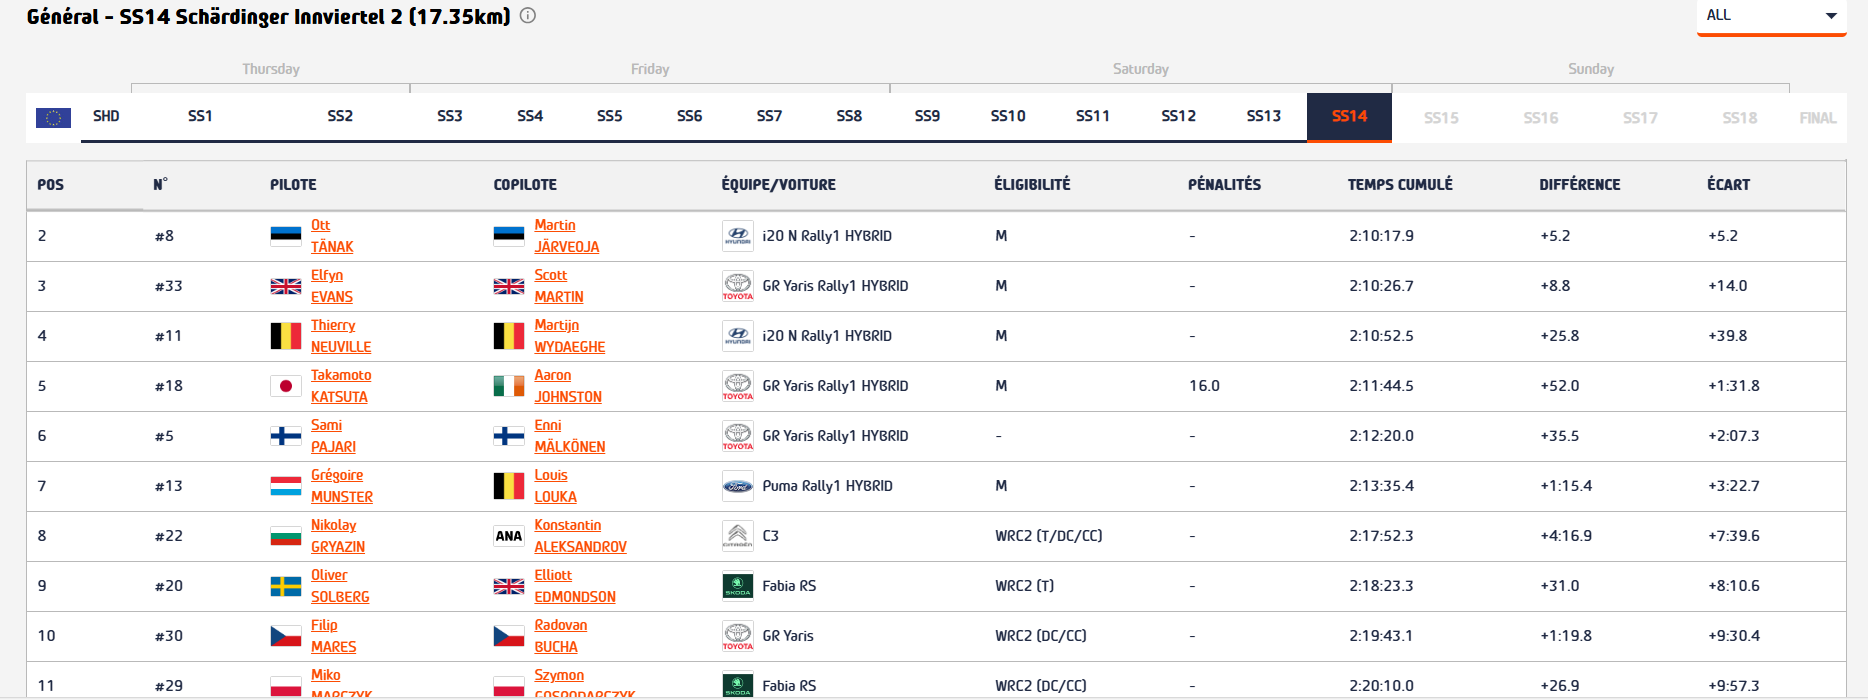Click UK flag beside Elfyn Evans

point(286,286)
